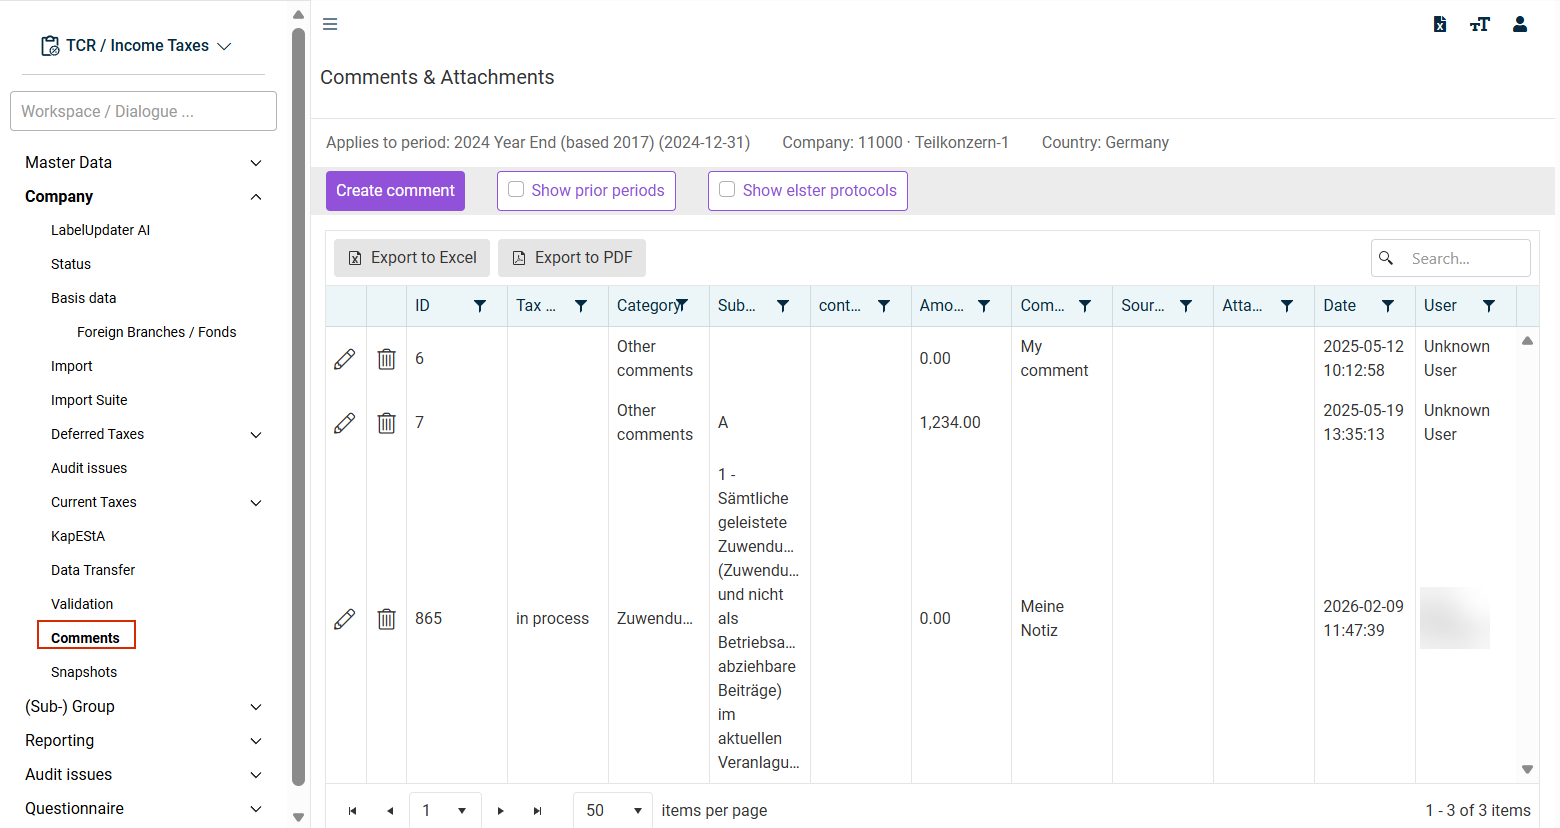Navigate to Data Transfer
The width and height of the screenshot is (1560, 828).
(x=93, y=570)
